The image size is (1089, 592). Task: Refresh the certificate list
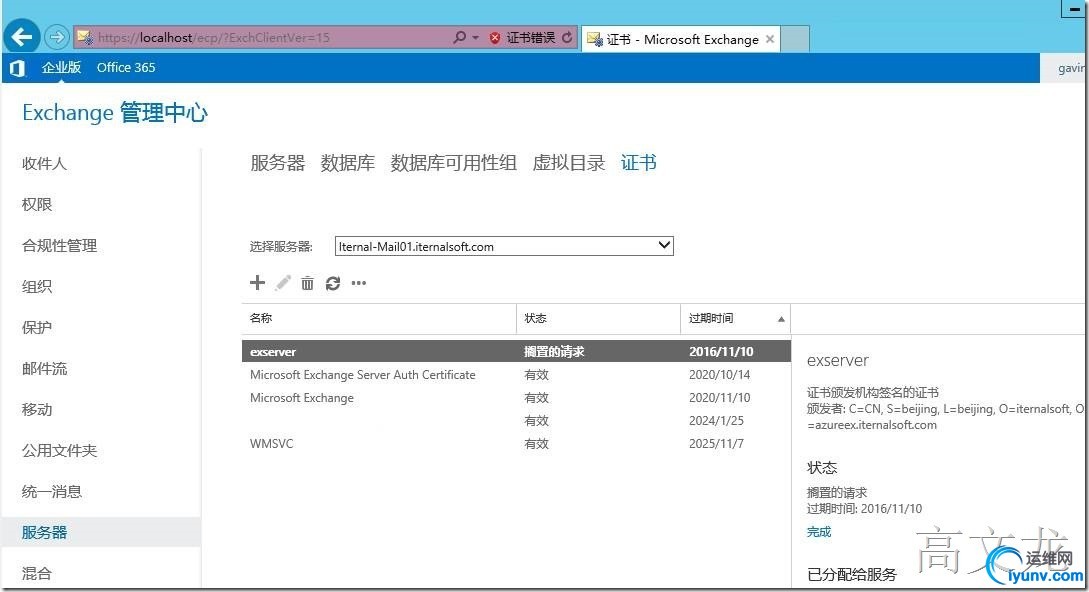[x=333, y=283]
